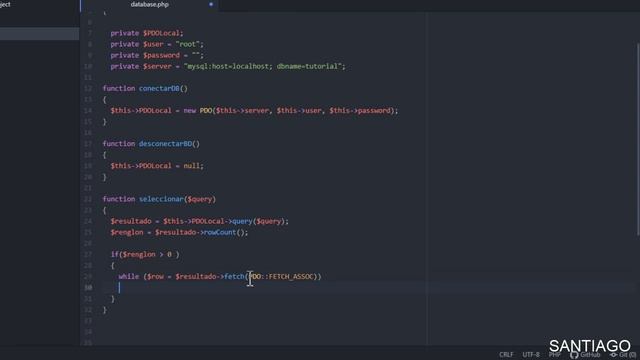Click line number 30 in the gutter
This screenshot has height=360, width=640.
coord(88,288)
